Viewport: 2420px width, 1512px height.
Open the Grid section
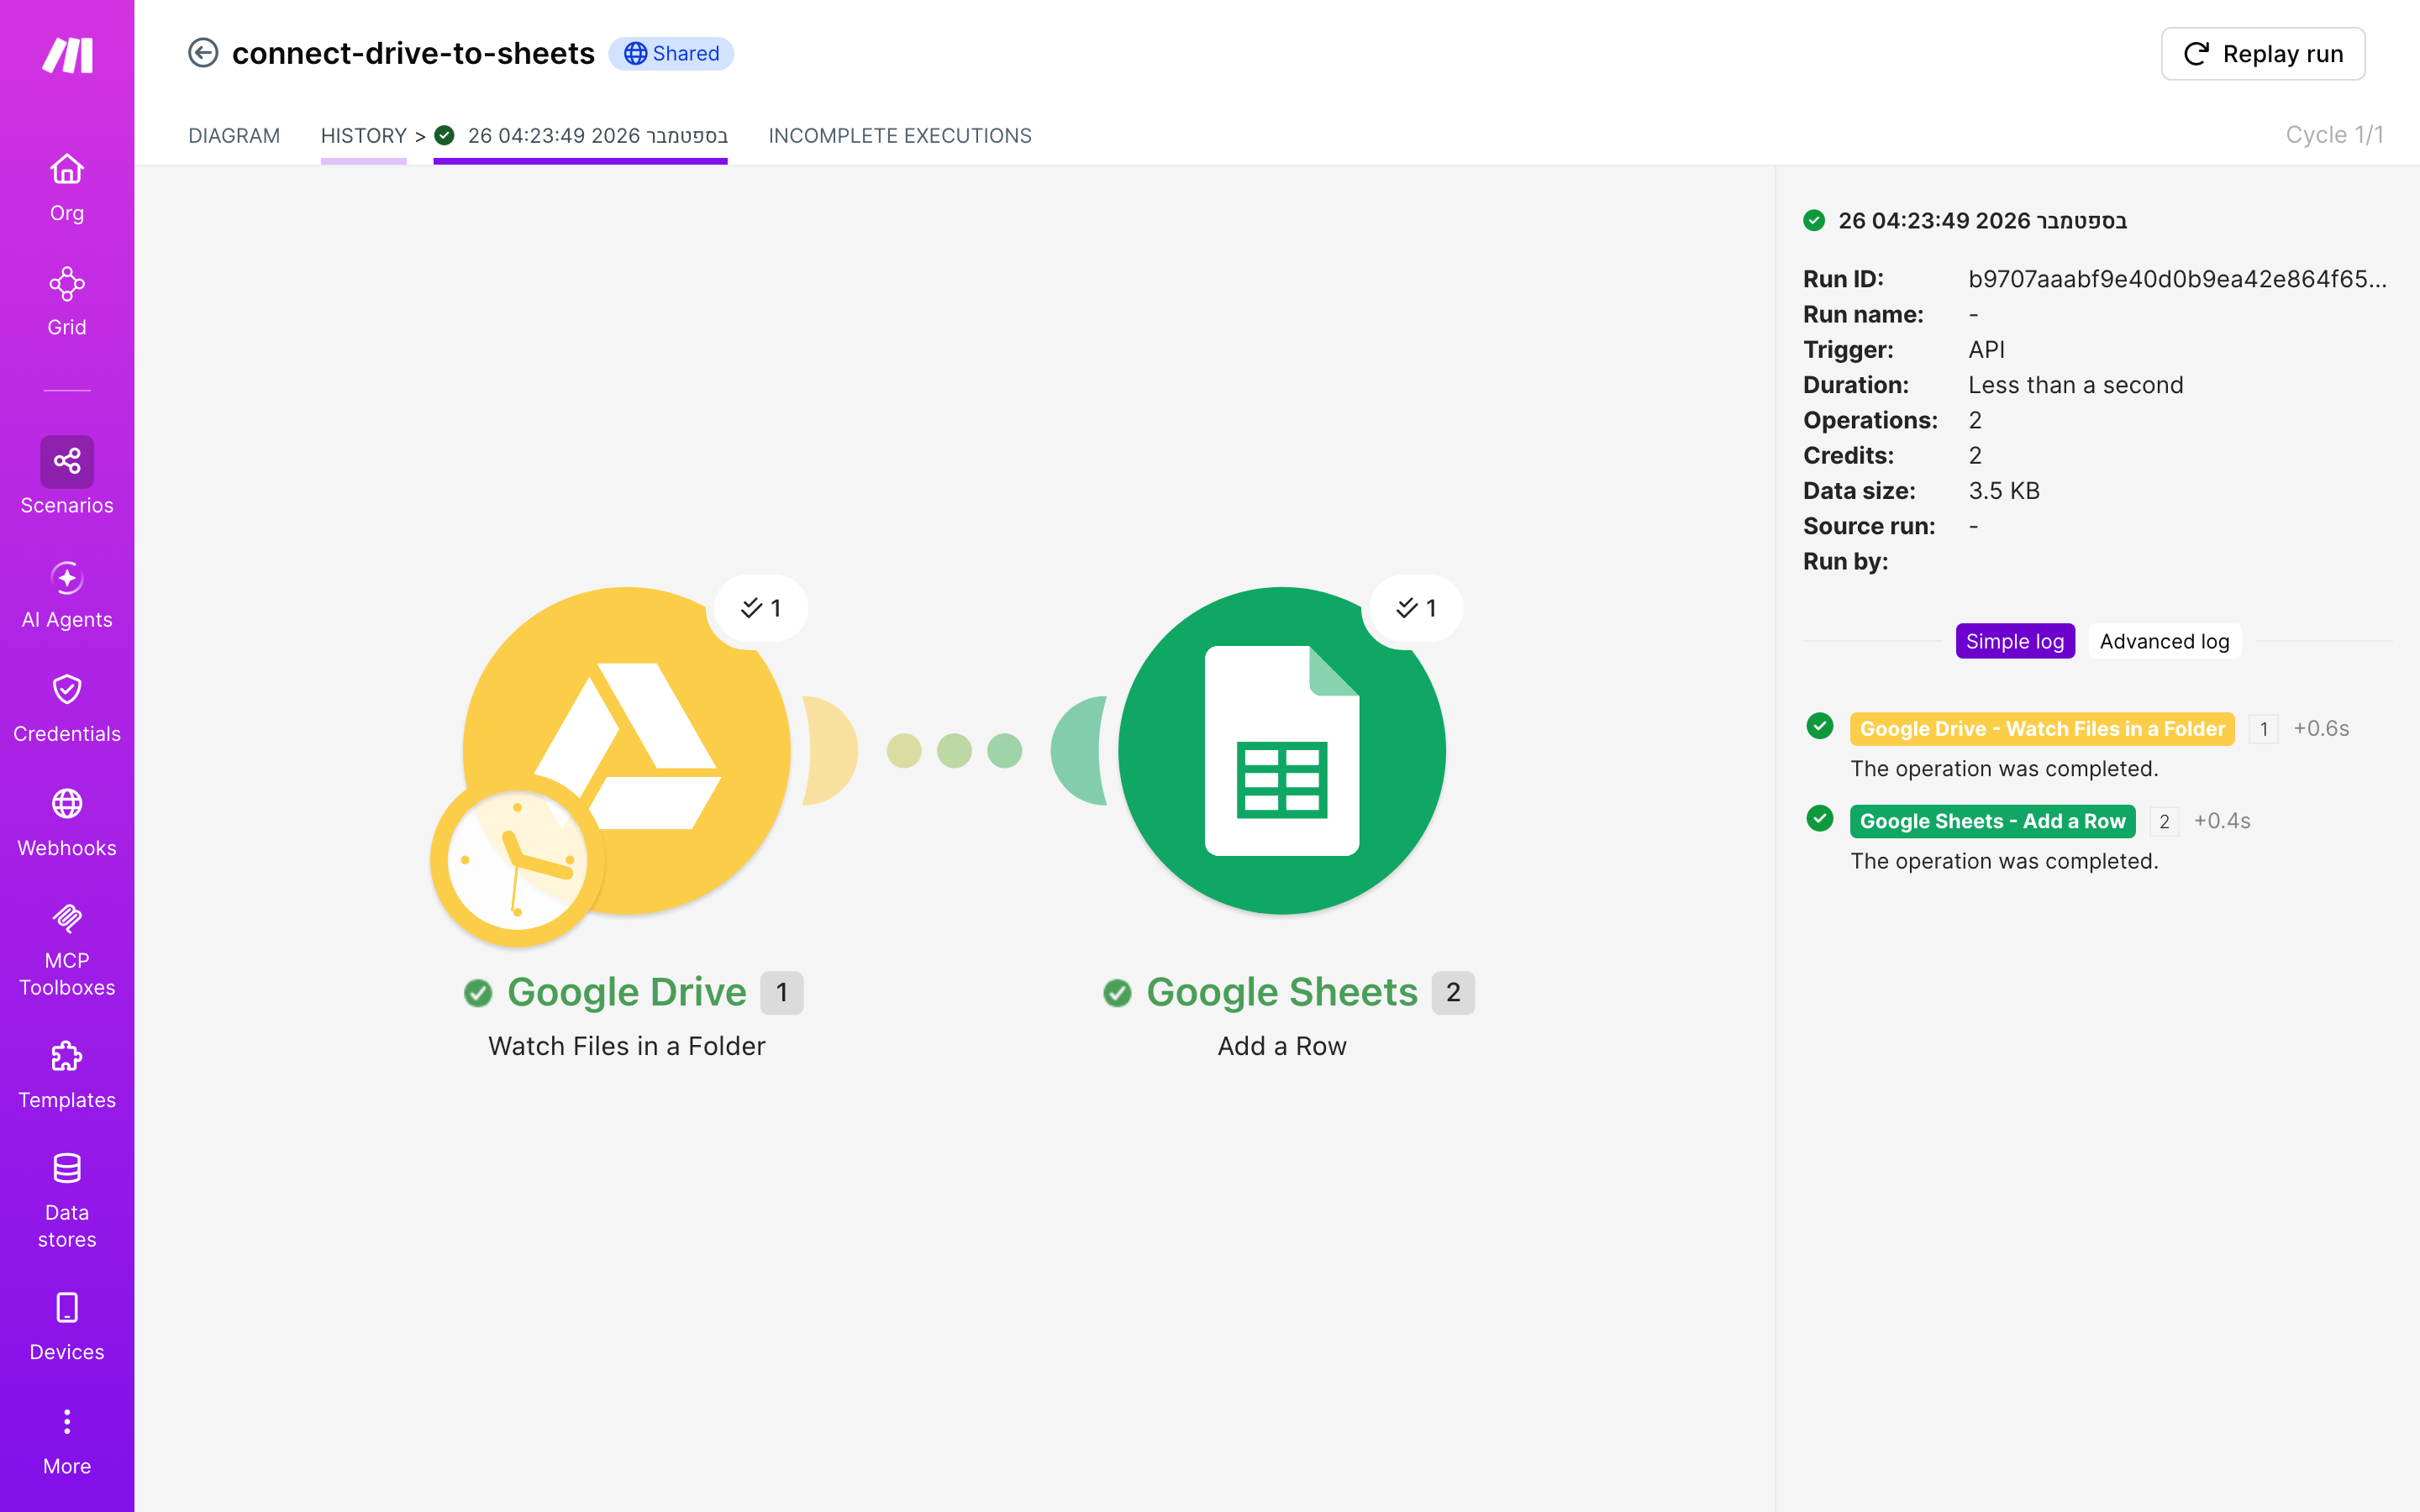[x=67, y=302]
